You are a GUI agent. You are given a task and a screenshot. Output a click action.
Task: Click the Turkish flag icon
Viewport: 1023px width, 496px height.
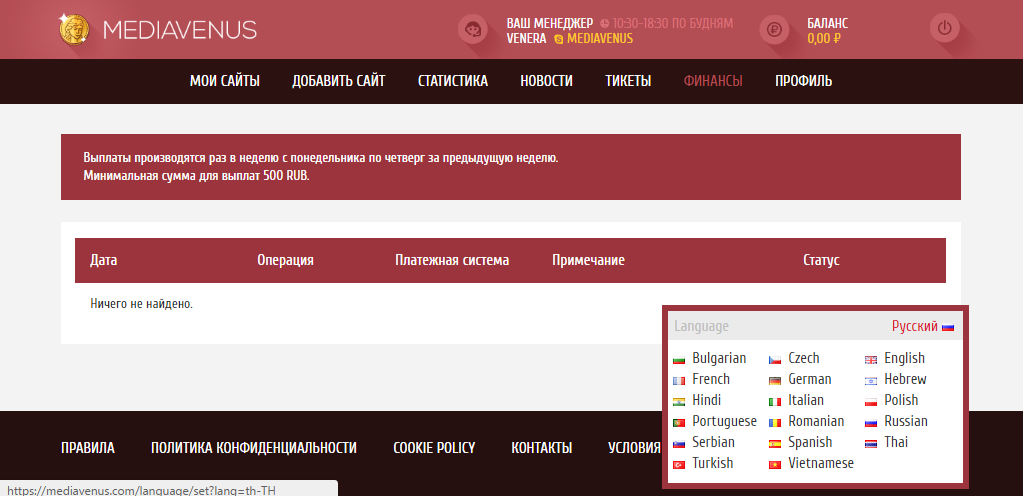tap(679, 464)
